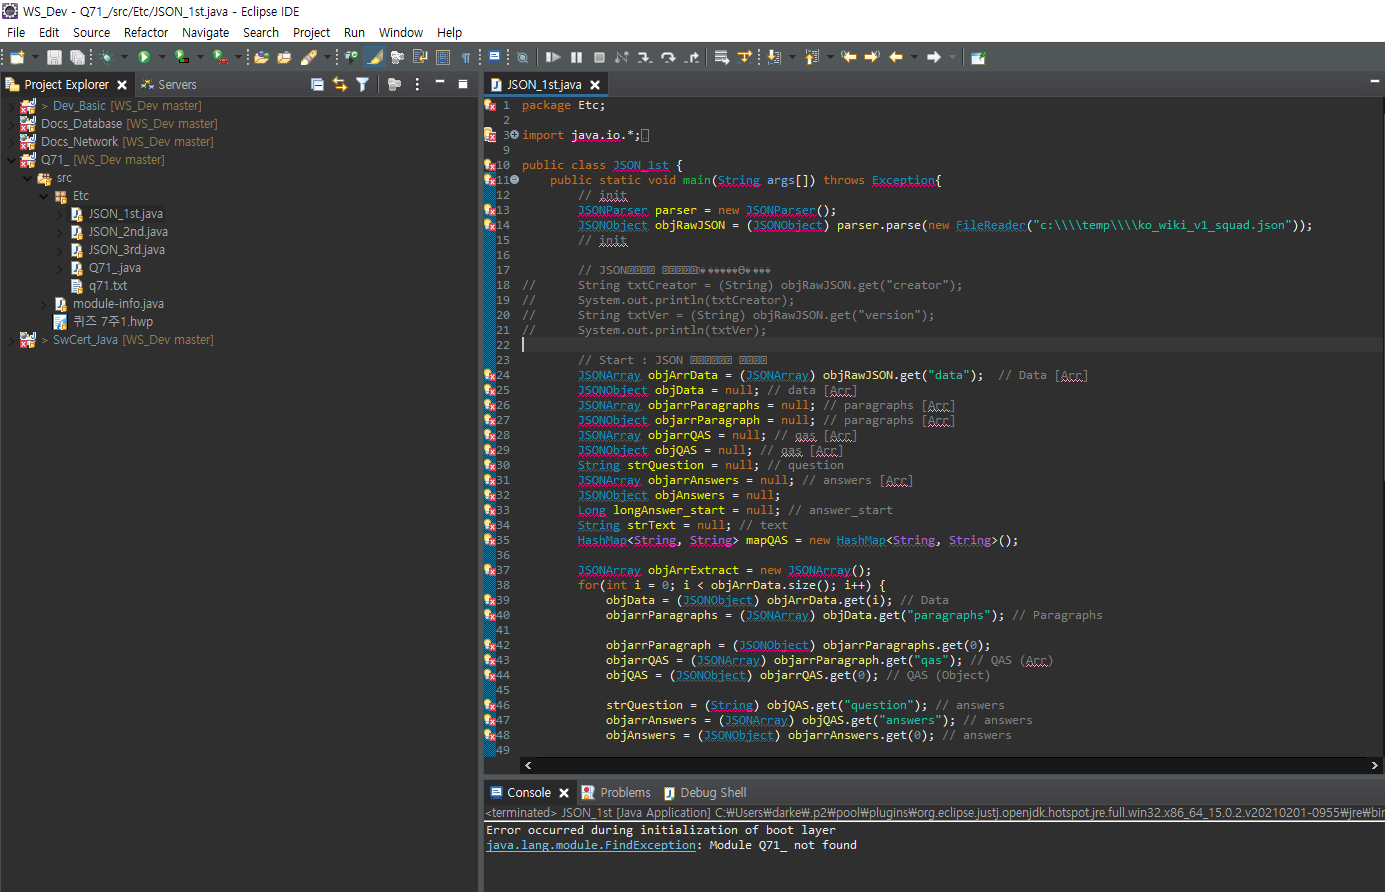Click the Run green play button
1385x892 pixels.
[144, 58]
